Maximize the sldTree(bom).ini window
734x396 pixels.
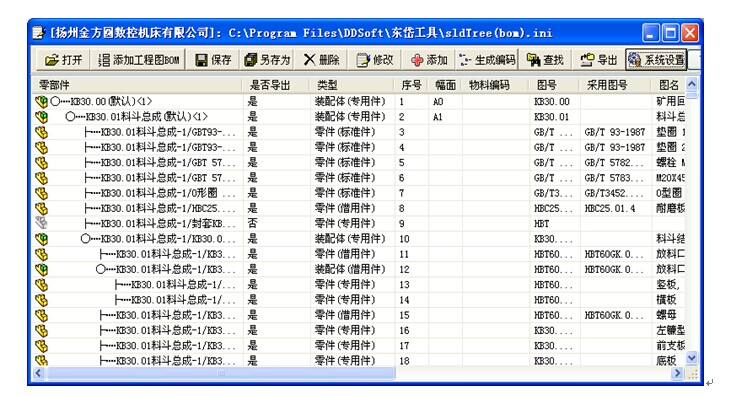pyautogui.click(x=670, y=33)
